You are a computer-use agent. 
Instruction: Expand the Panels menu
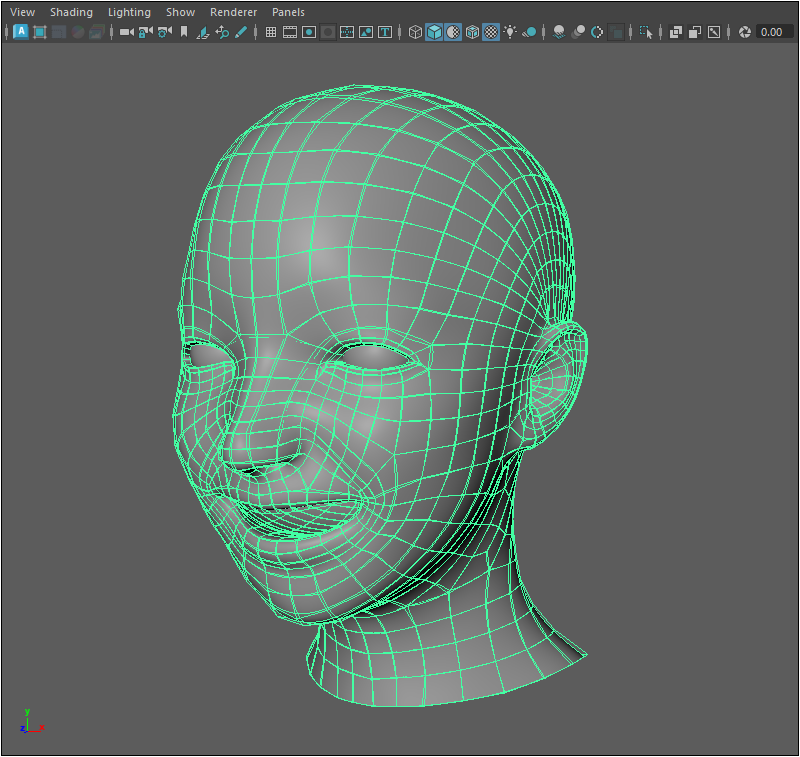(x=288, y=12)
